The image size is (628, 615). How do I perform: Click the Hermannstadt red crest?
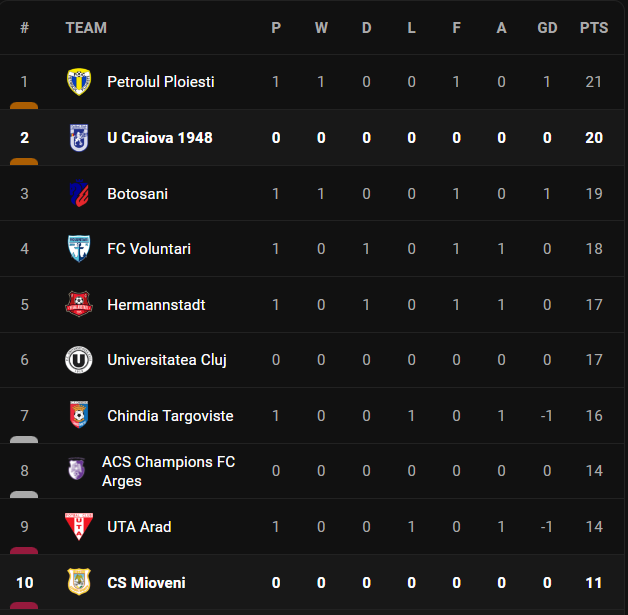pos(79,304)
